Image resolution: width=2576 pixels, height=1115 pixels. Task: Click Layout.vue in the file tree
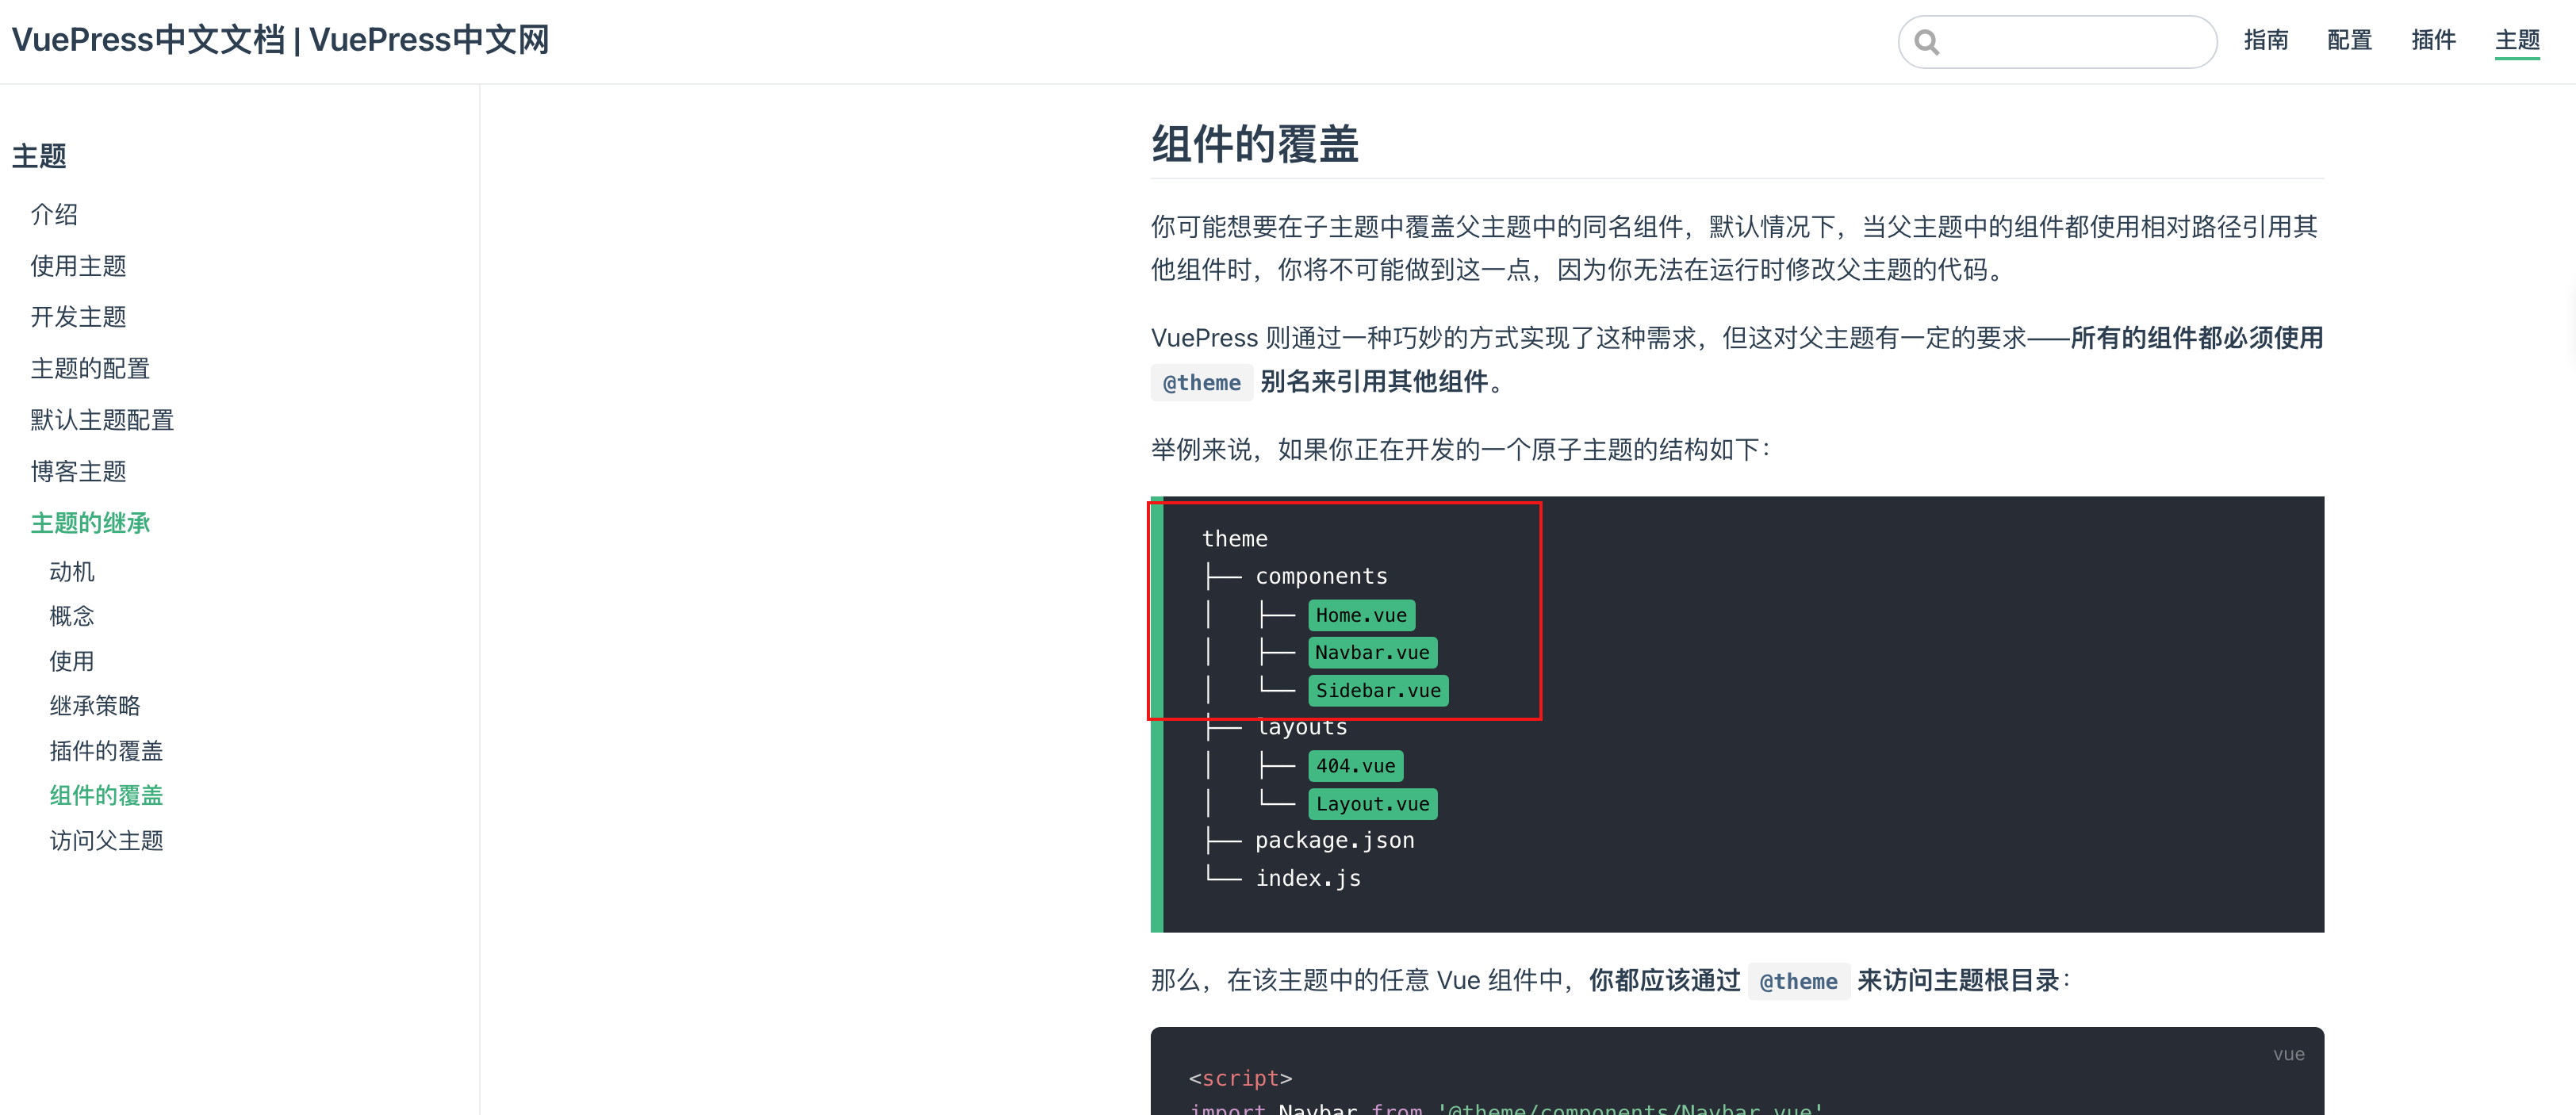pyautogui.click(x=1372, y=804)
